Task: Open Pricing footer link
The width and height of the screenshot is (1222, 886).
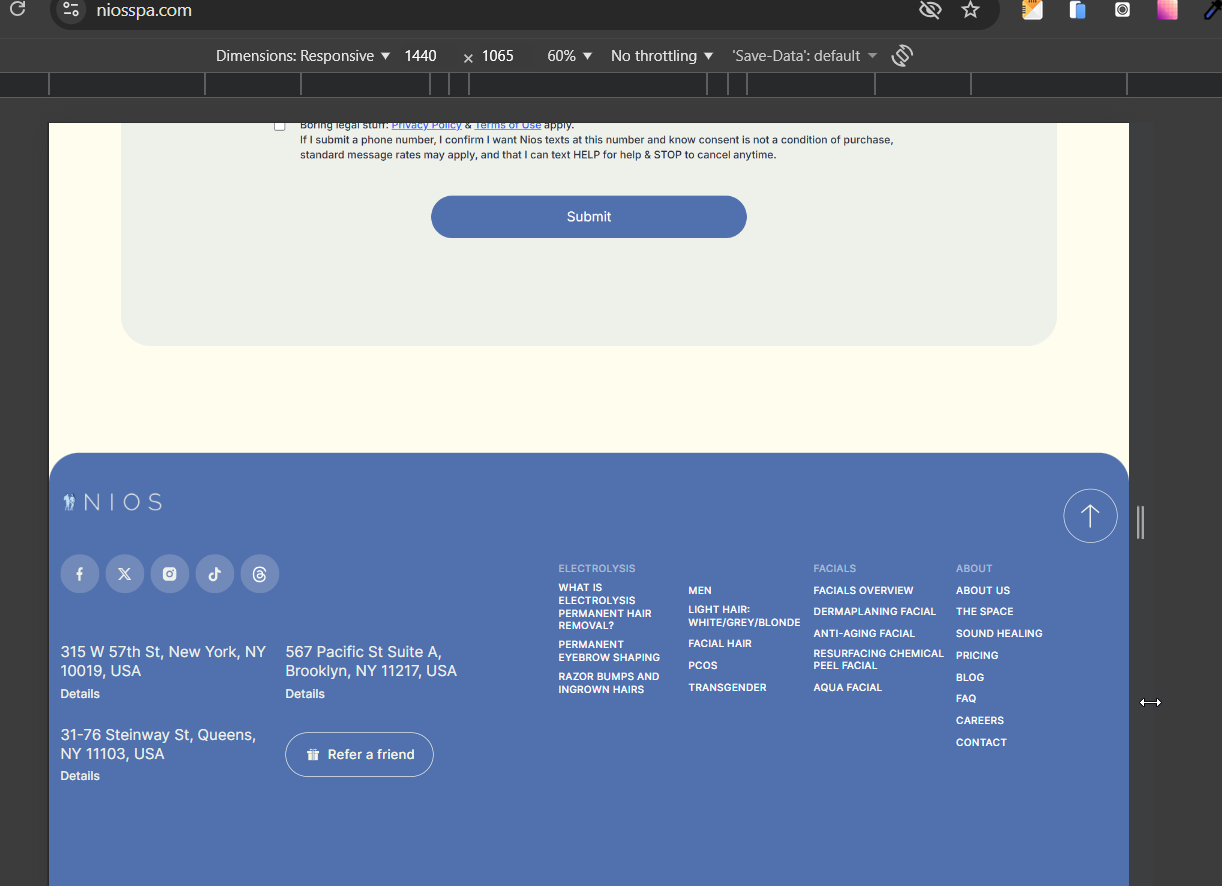Action: tap(977, 656)
